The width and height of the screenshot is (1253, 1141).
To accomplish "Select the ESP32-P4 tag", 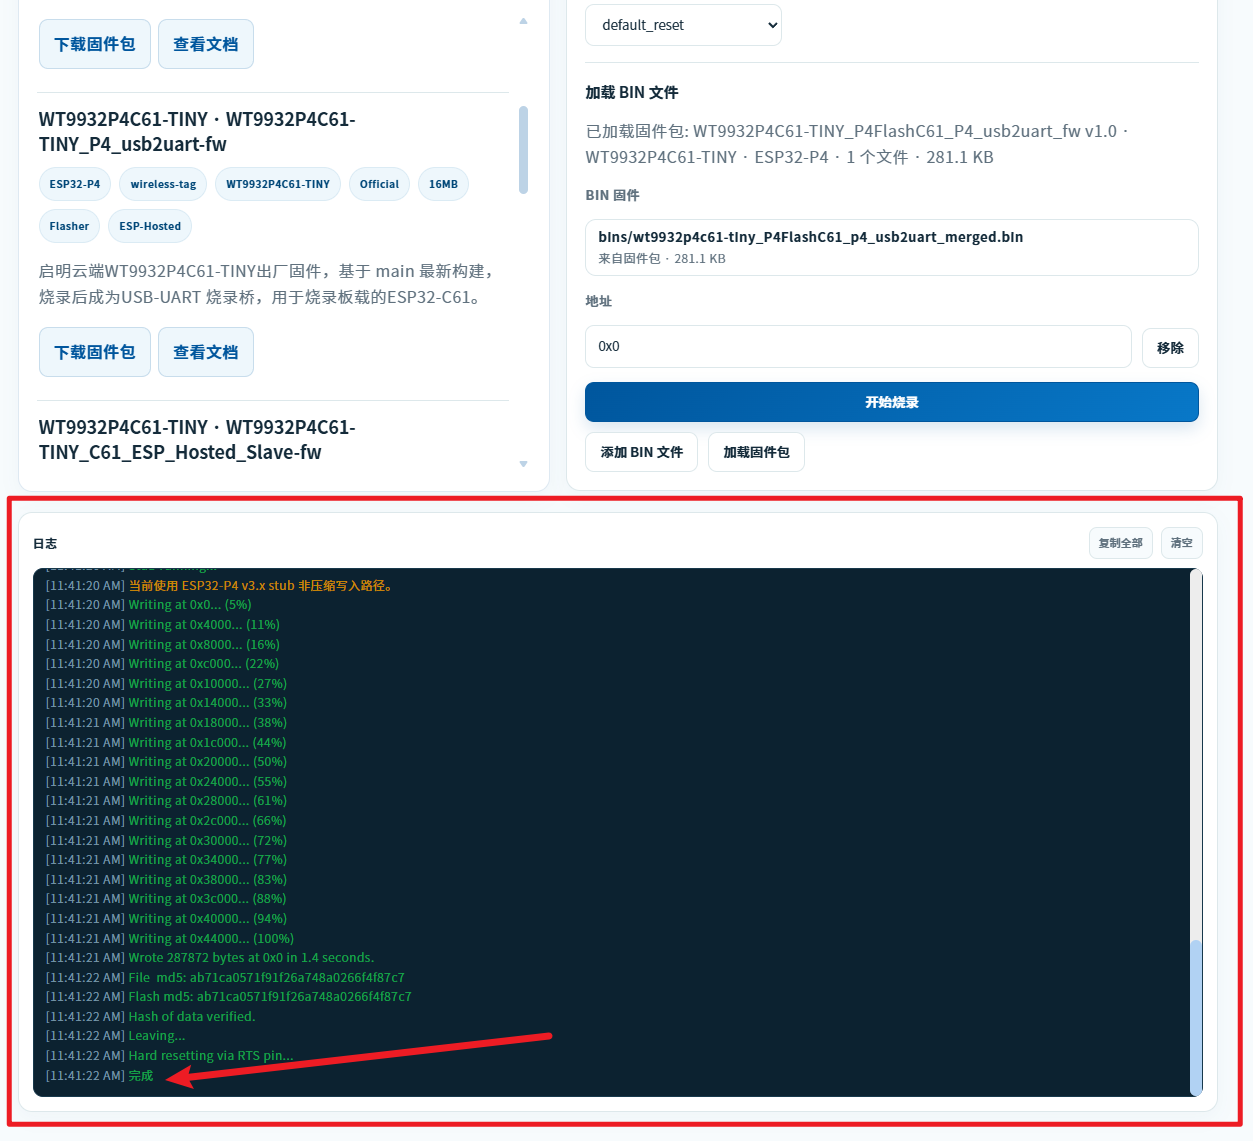I will pyautogui.click(x=75, y=184).
